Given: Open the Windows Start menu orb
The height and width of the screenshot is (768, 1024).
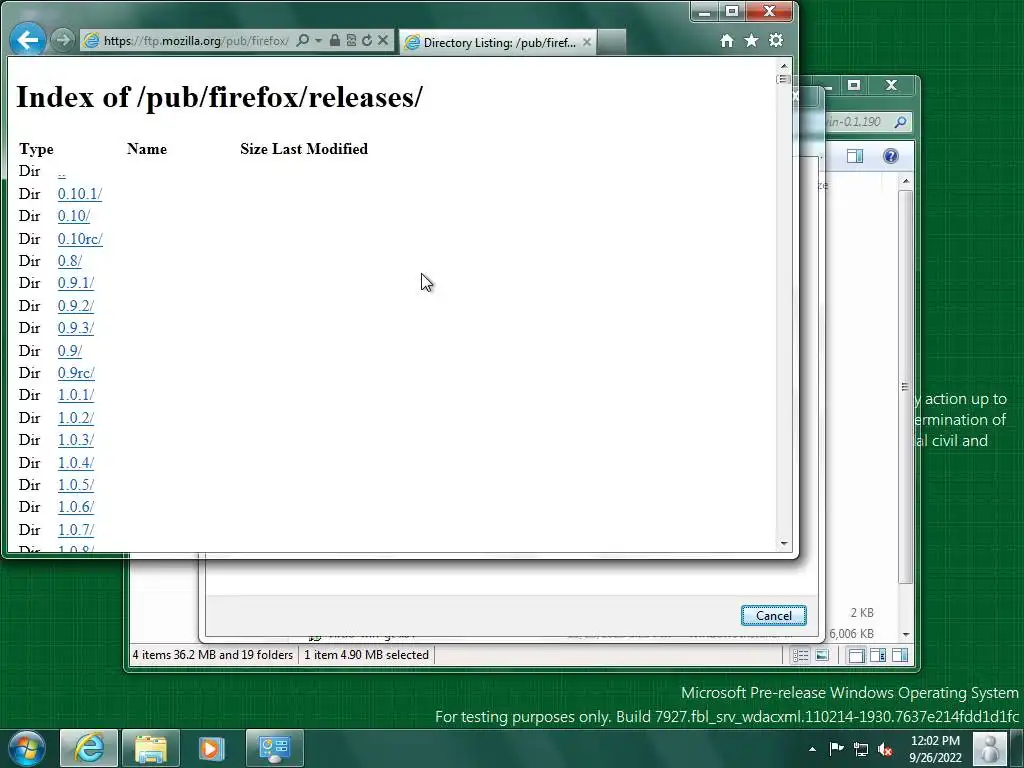Looking at the screenshot, I should (27, 748).
